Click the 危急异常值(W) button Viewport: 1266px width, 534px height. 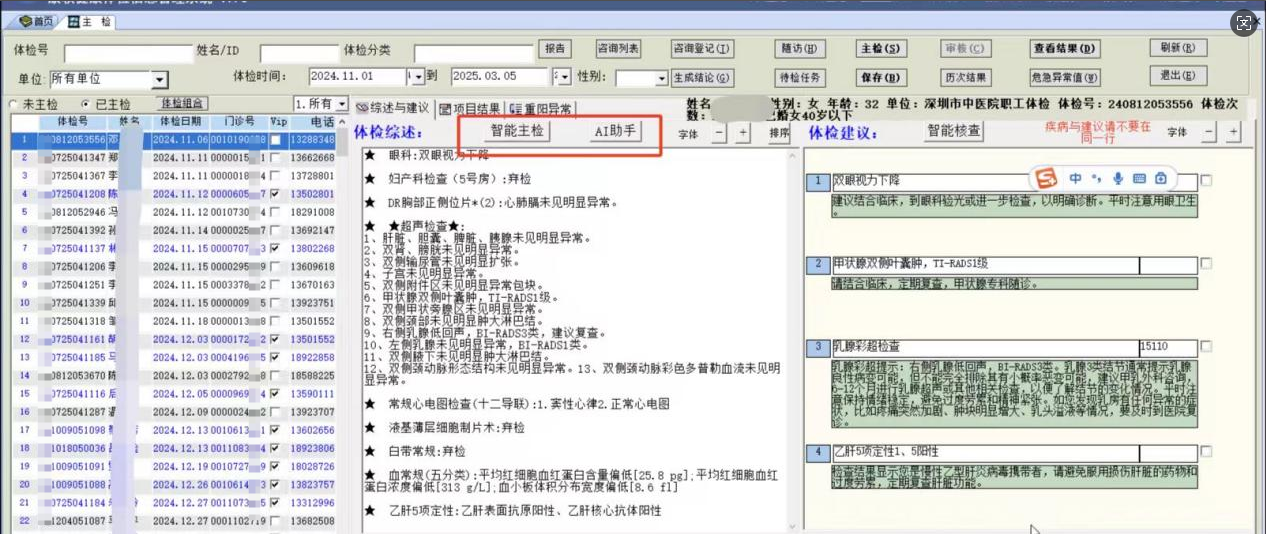pos(1065,77)
